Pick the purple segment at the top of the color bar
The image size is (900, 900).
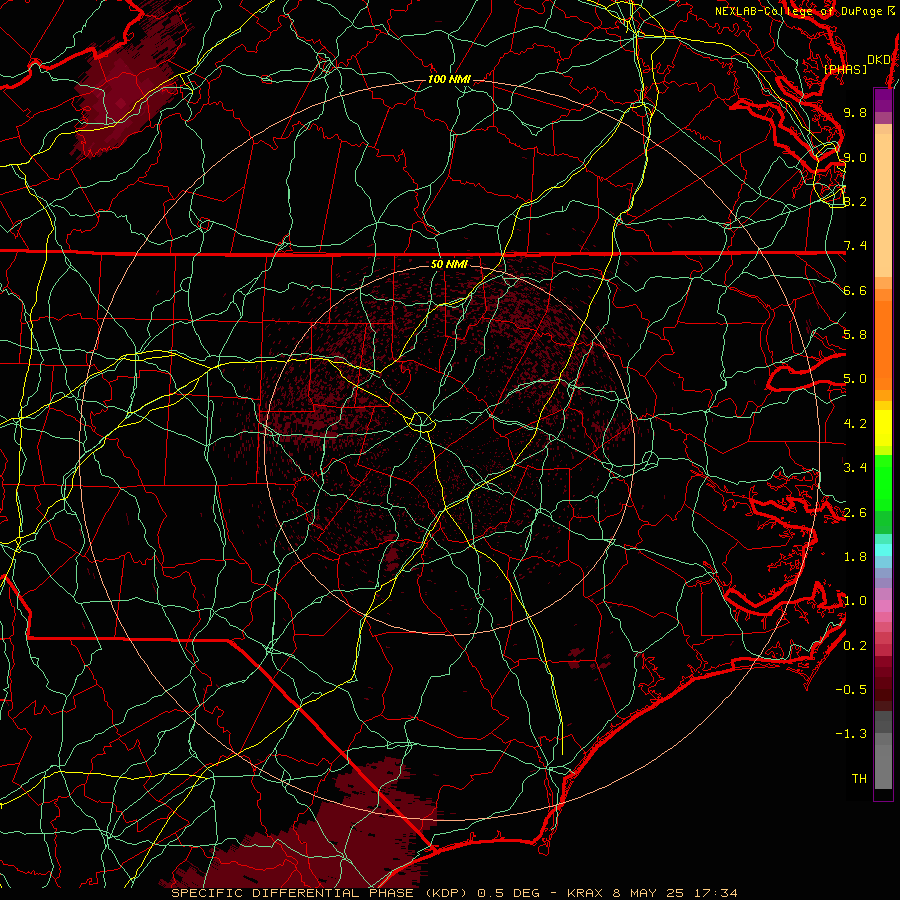coord(883,100)
